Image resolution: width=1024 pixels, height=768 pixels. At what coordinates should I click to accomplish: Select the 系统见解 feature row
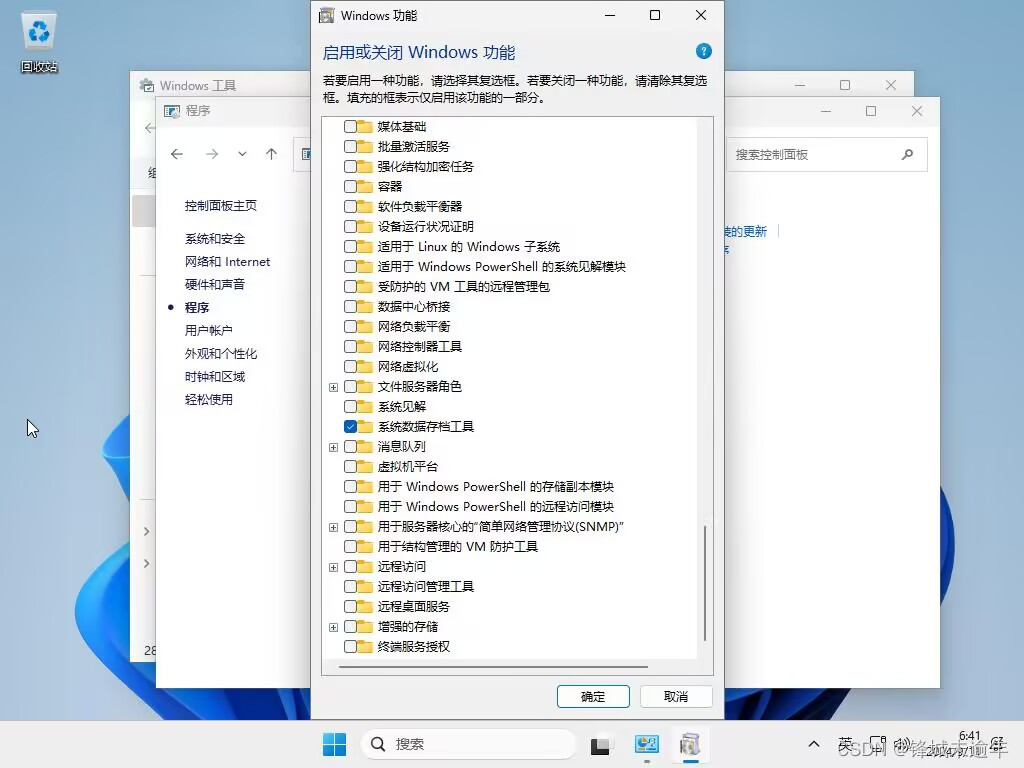tap(402, 407)
